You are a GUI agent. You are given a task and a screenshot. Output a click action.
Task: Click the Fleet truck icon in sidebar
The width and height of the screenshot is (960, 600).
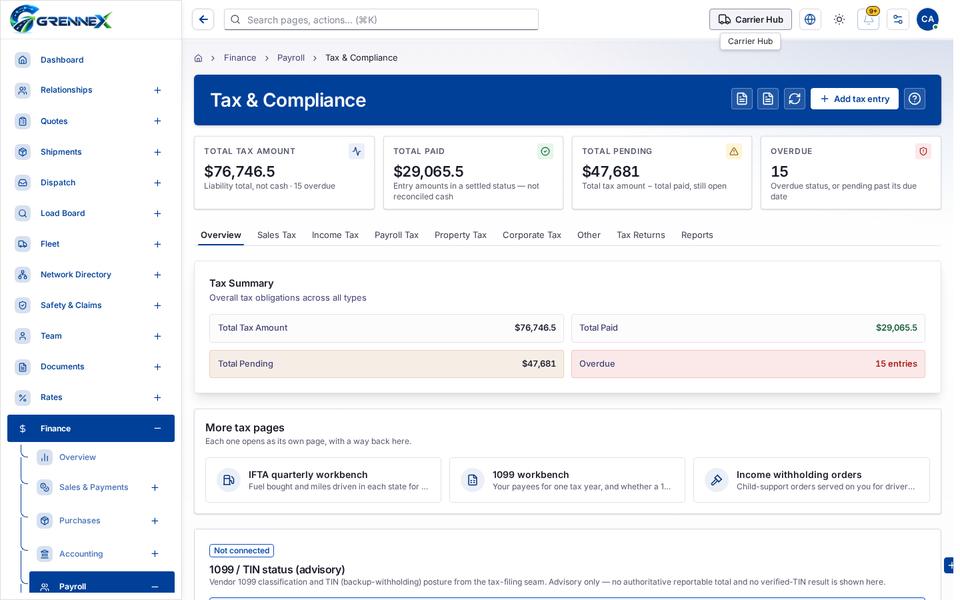click(x=23, y=244)
